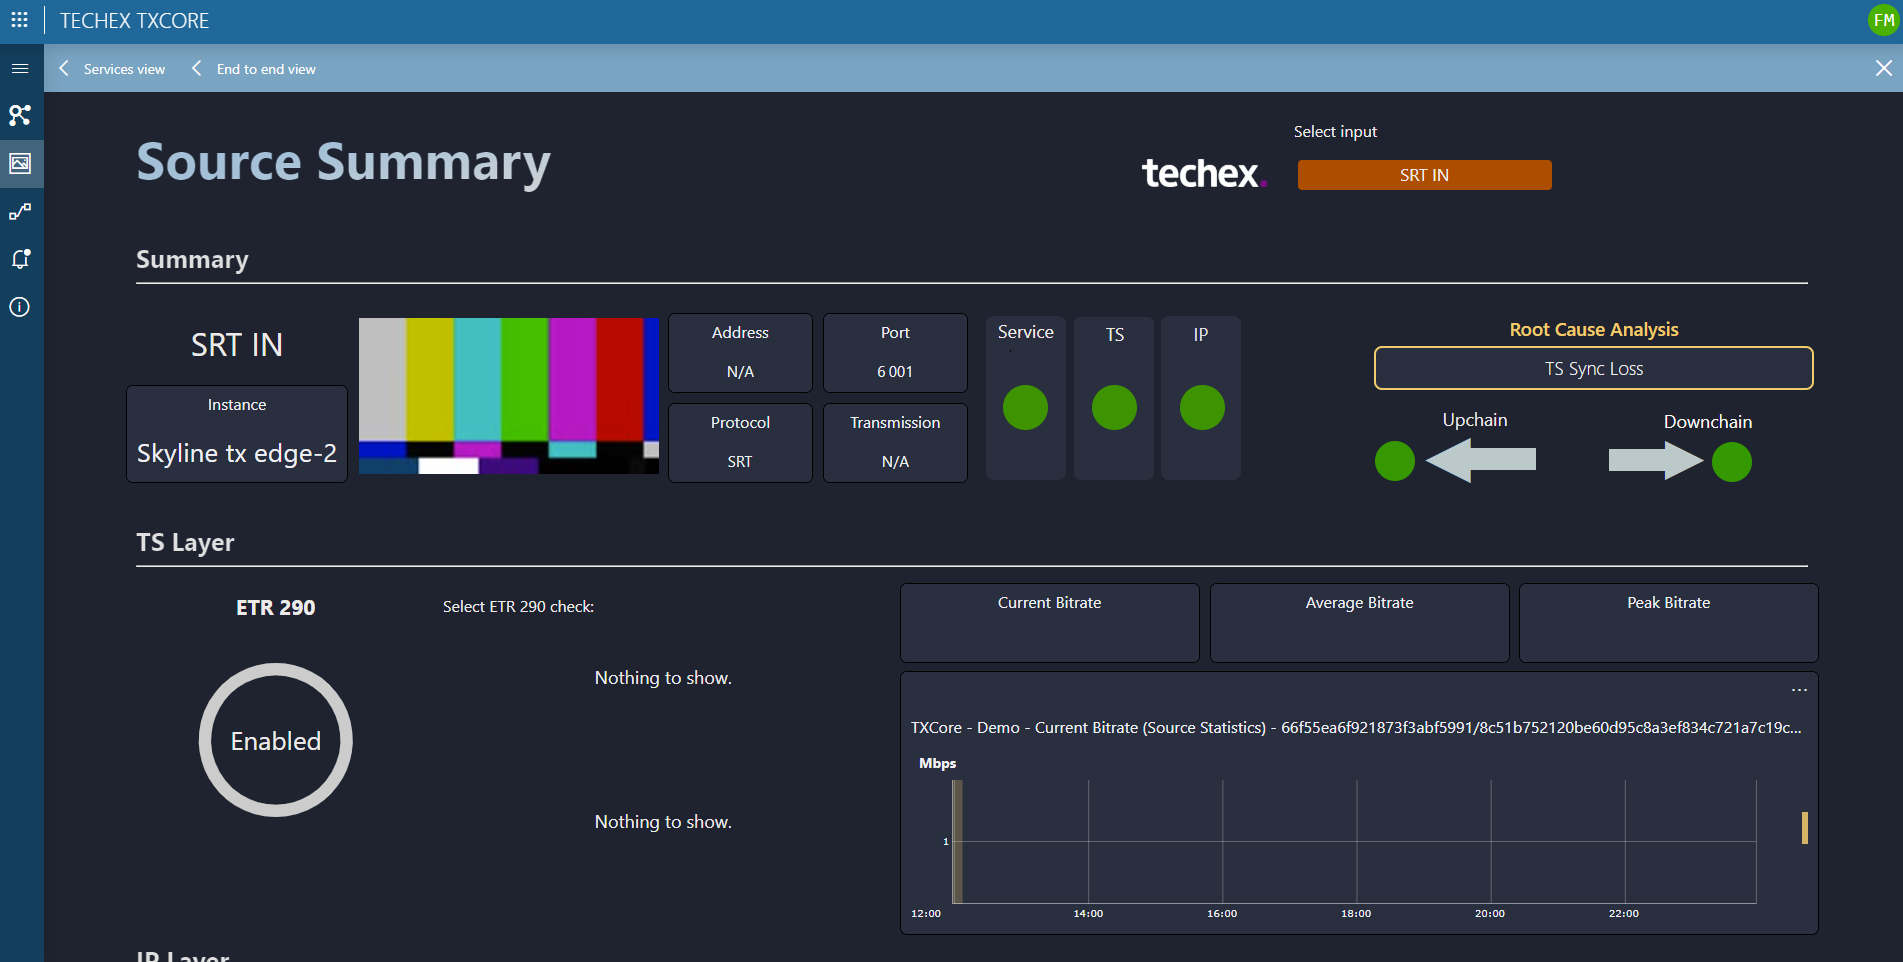Click the 'TS Layer' section heading
This screenshot has height=962, width=1903.
click(x=185, y=543)
